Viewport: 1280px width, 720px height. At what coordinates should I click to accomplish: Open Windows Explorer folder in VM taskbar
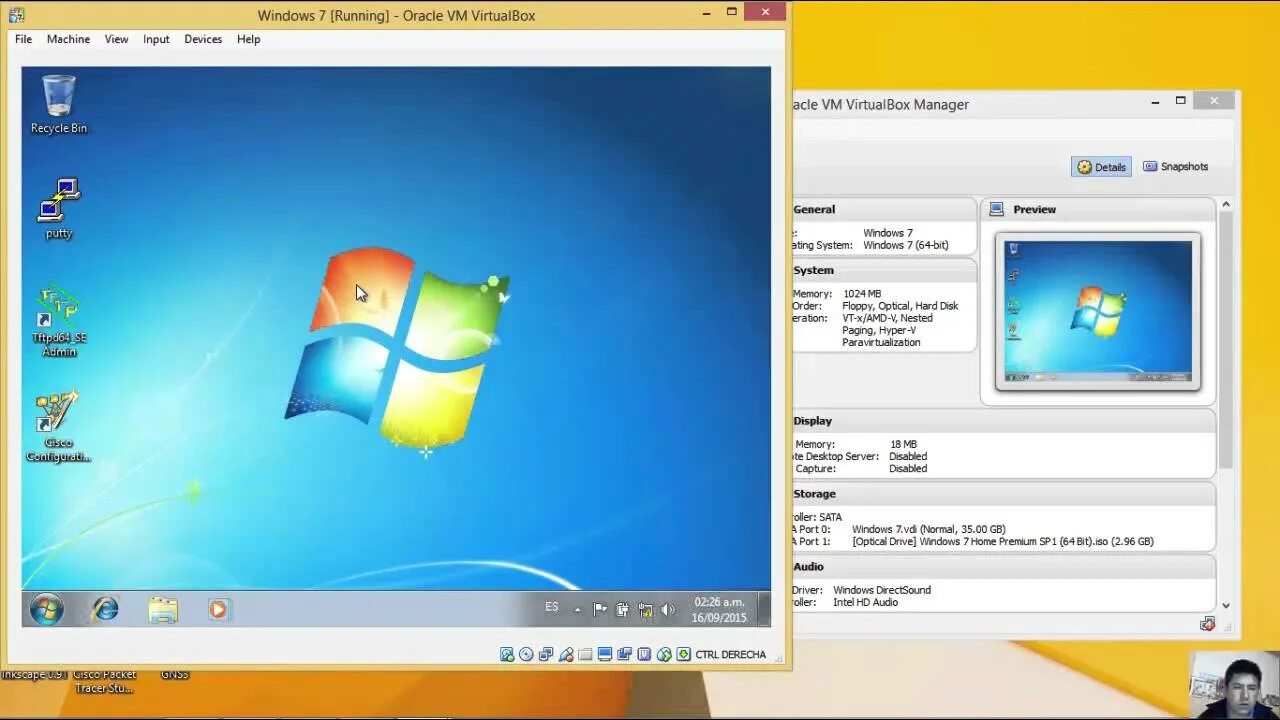coord(163,609)
